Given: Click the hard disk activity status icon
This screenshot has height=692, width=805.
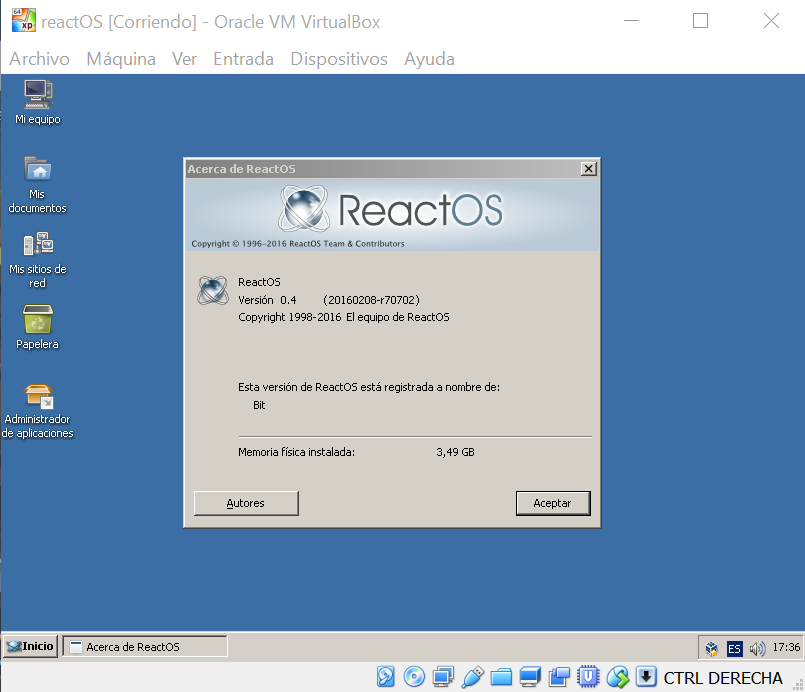Looking at the screenshot, I should pos(386,677).
